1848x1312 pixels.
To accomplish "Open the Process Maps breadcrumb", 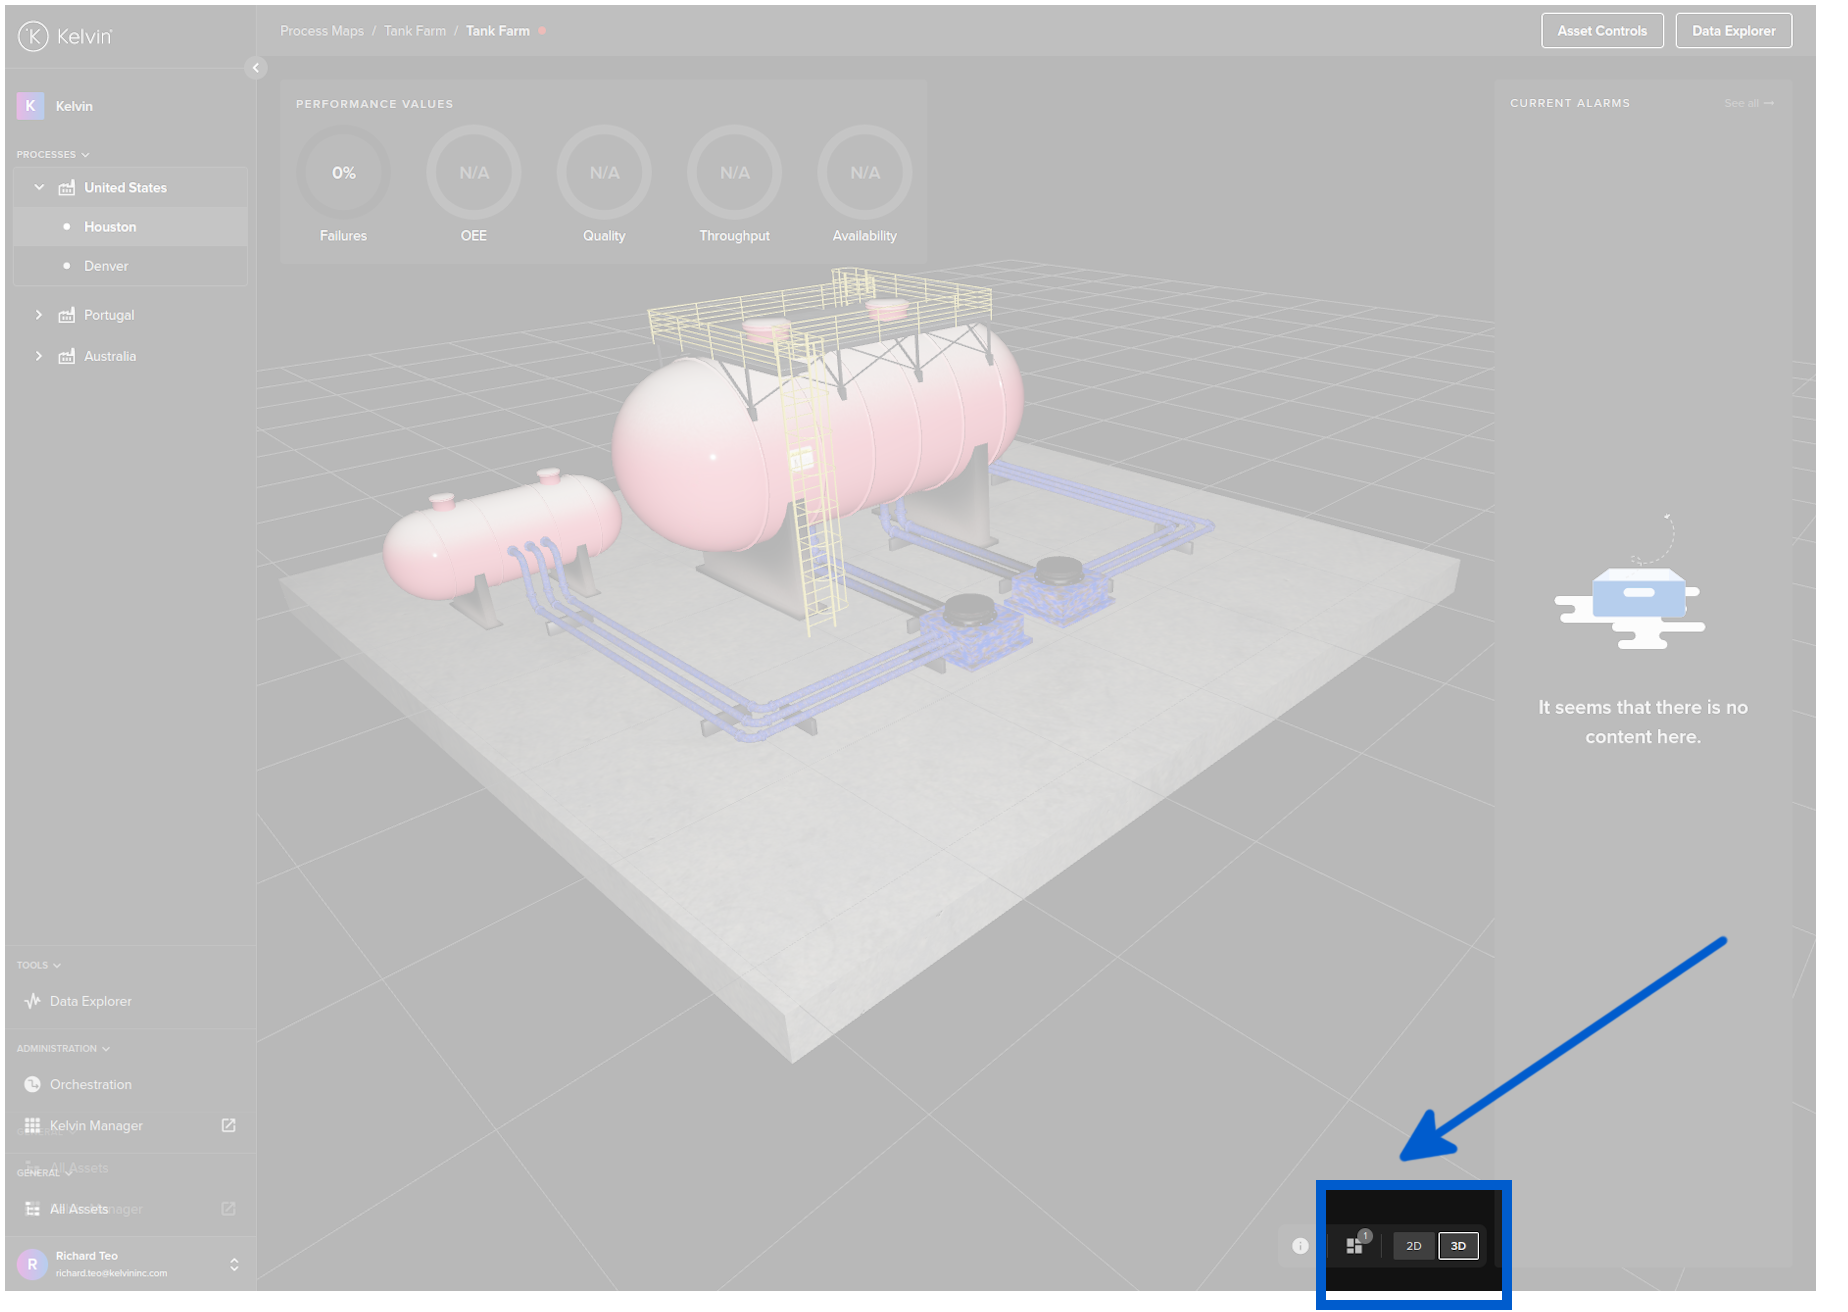I will coord(321,31).
